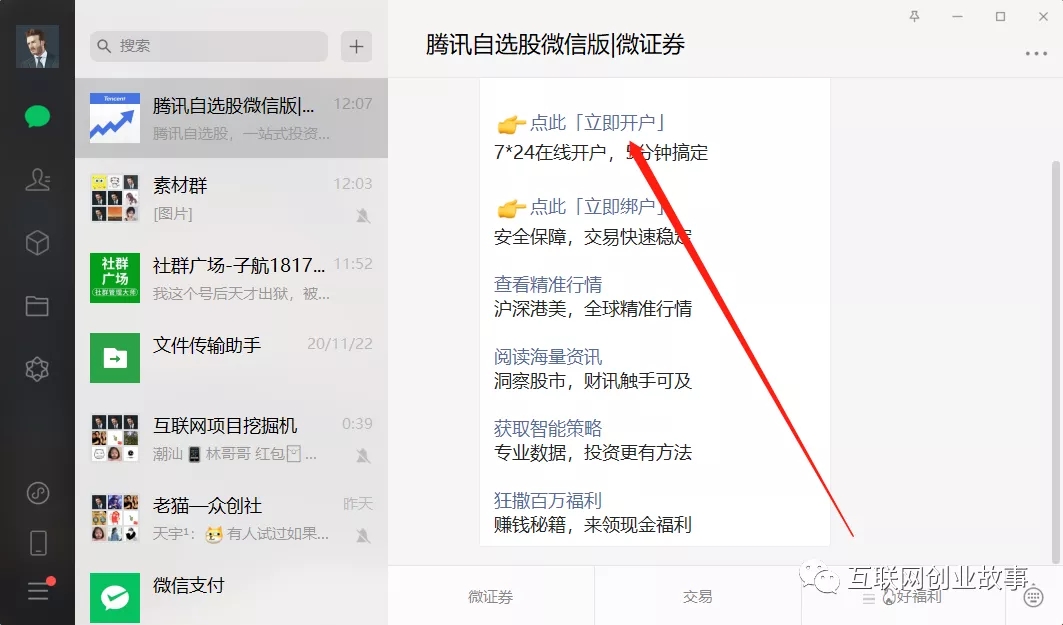Open the 微证券 bottom menu
The width and height of the screenshot is (1063, 625).
click(x=490, y=597)
